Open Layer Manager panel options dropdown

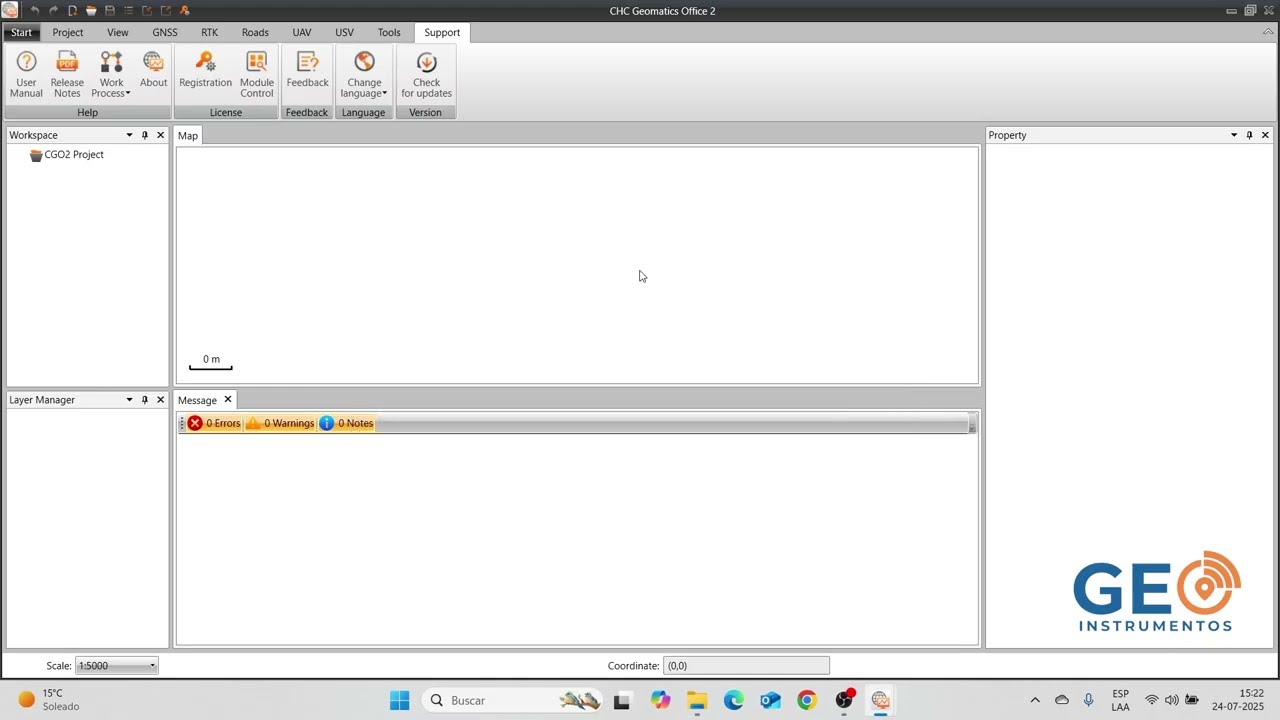pos(129,400)
